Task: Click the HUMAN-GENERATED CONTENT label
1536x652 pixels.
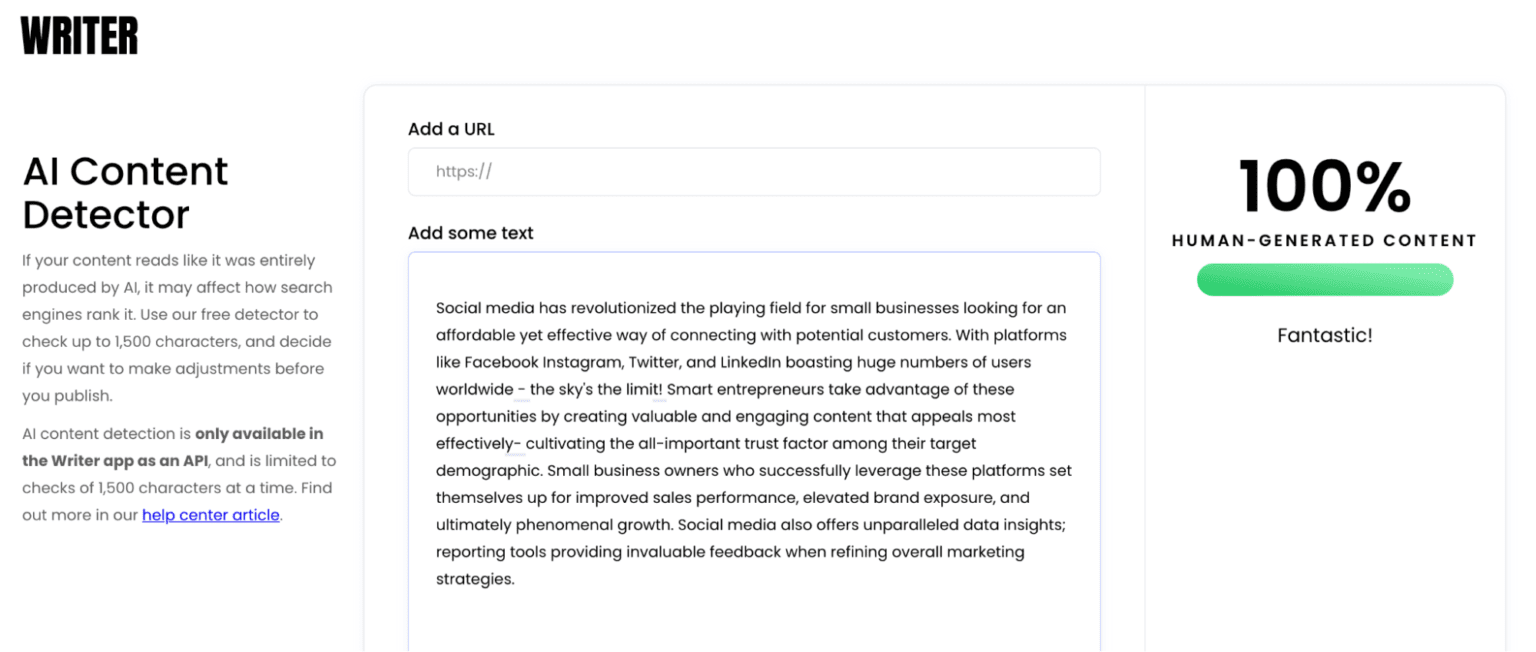Action: pyautogui.click(x=1324, y=240)
